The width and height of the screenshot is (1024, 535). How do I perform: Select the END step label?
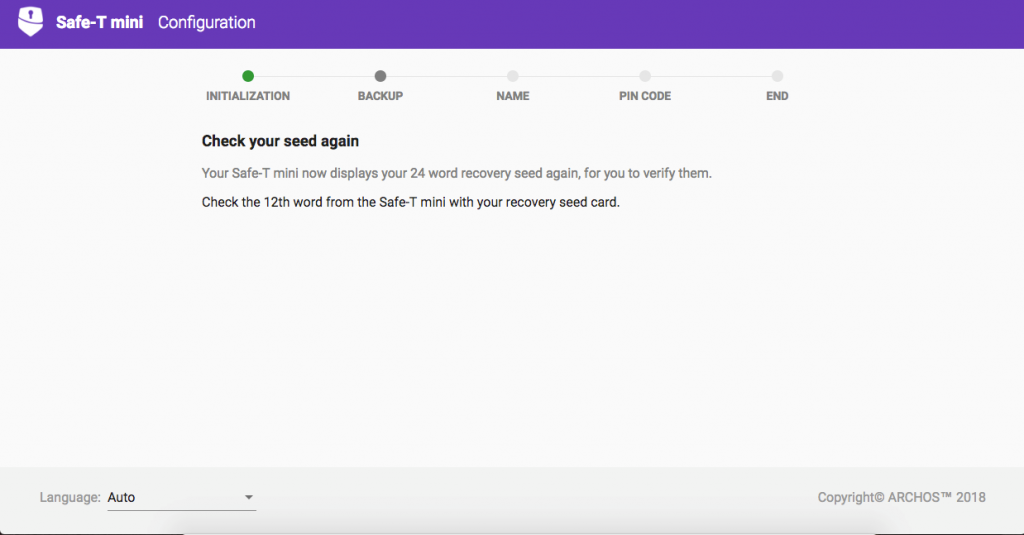point(777,96)
